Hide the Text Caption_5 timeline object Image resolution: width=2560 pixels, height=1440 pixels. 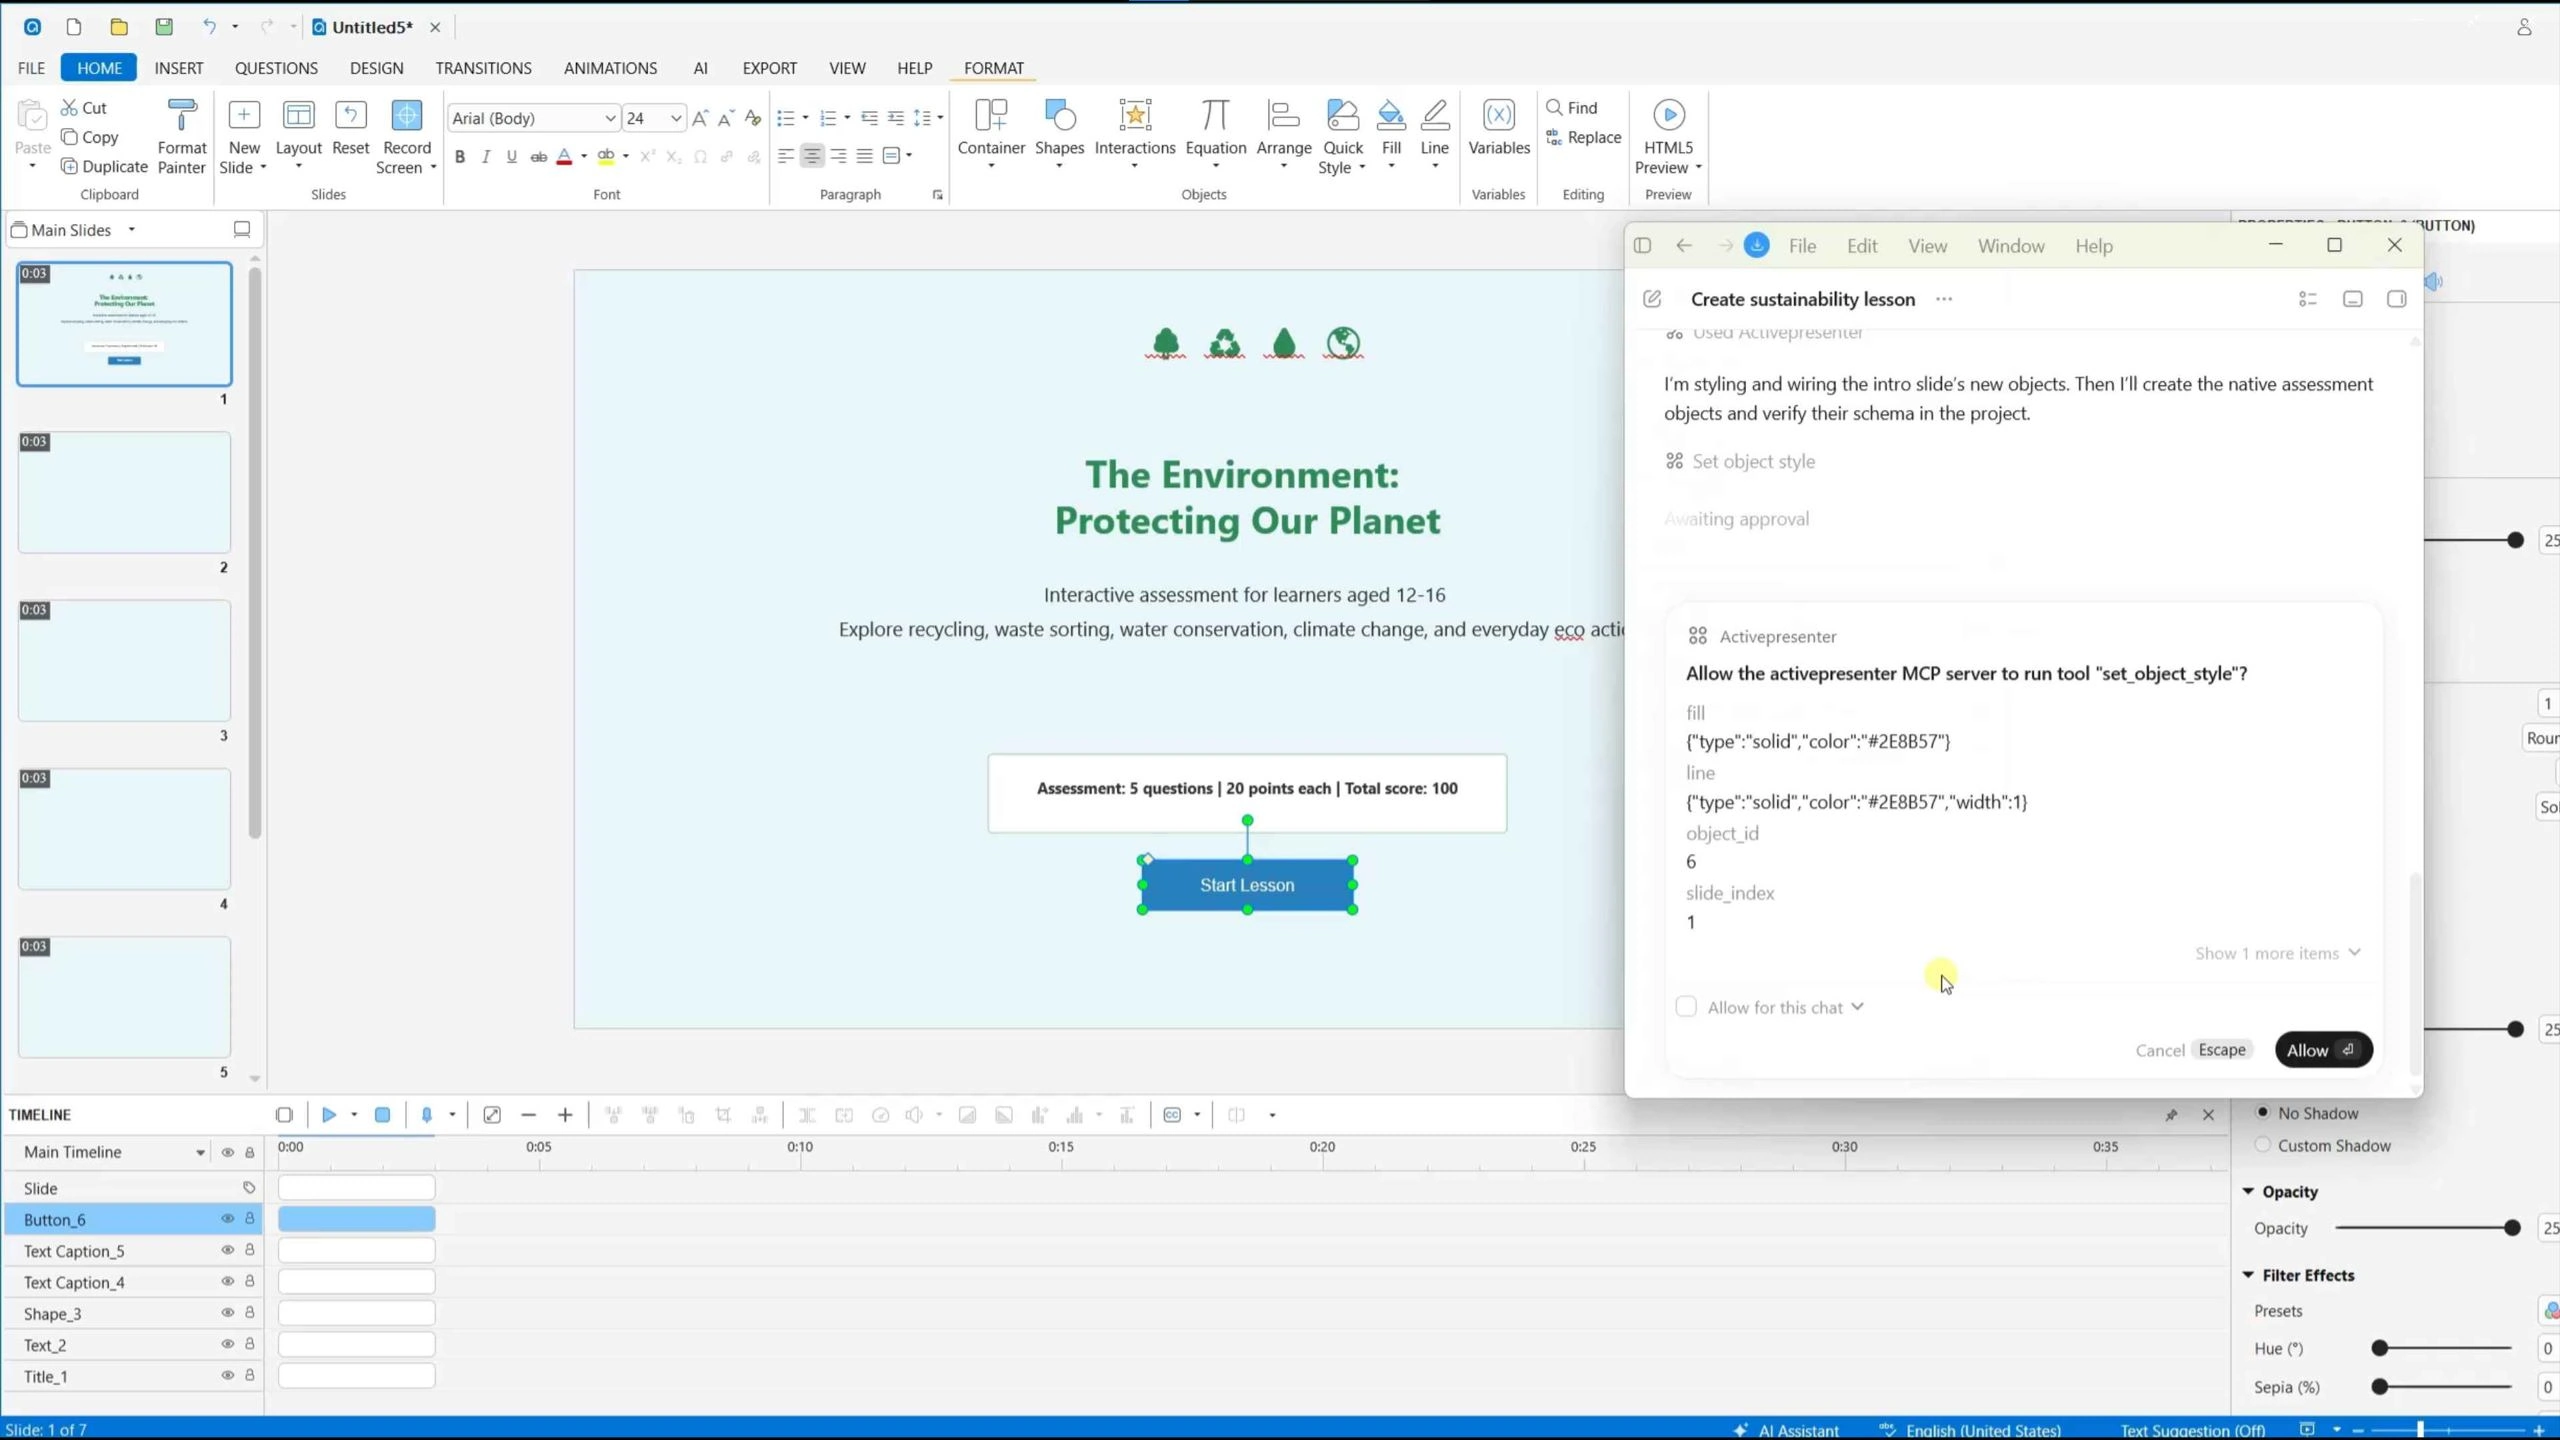coord(227,1250)
